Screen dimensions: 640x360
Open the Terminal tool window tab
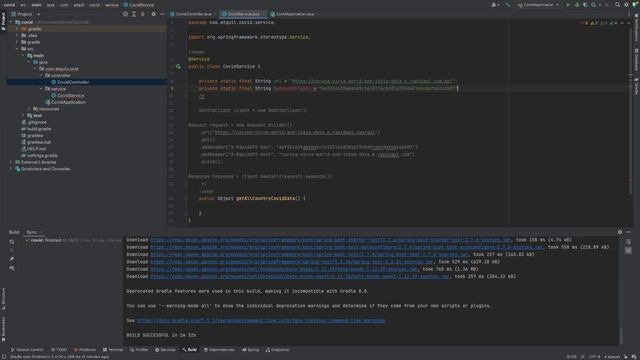coord(113,350)
